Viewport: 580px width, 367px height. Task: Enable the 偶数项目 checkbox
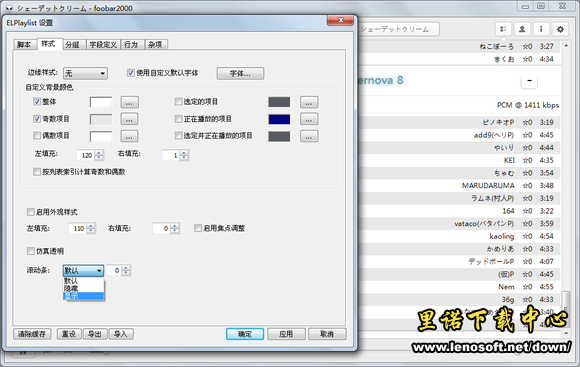click(37, 135)
